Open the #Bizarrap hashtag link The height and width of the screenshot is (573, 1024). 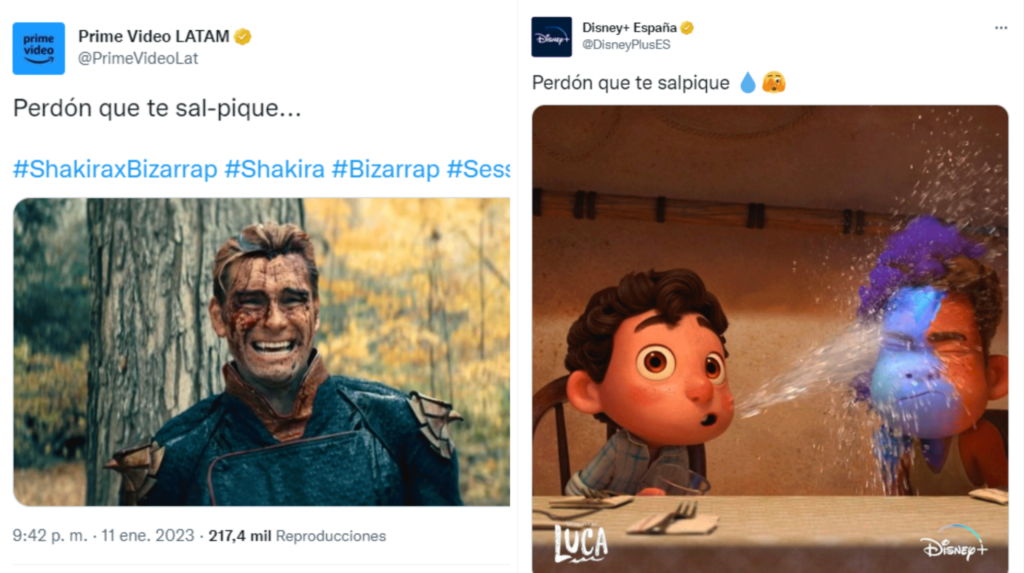click(x=385, y=169)
